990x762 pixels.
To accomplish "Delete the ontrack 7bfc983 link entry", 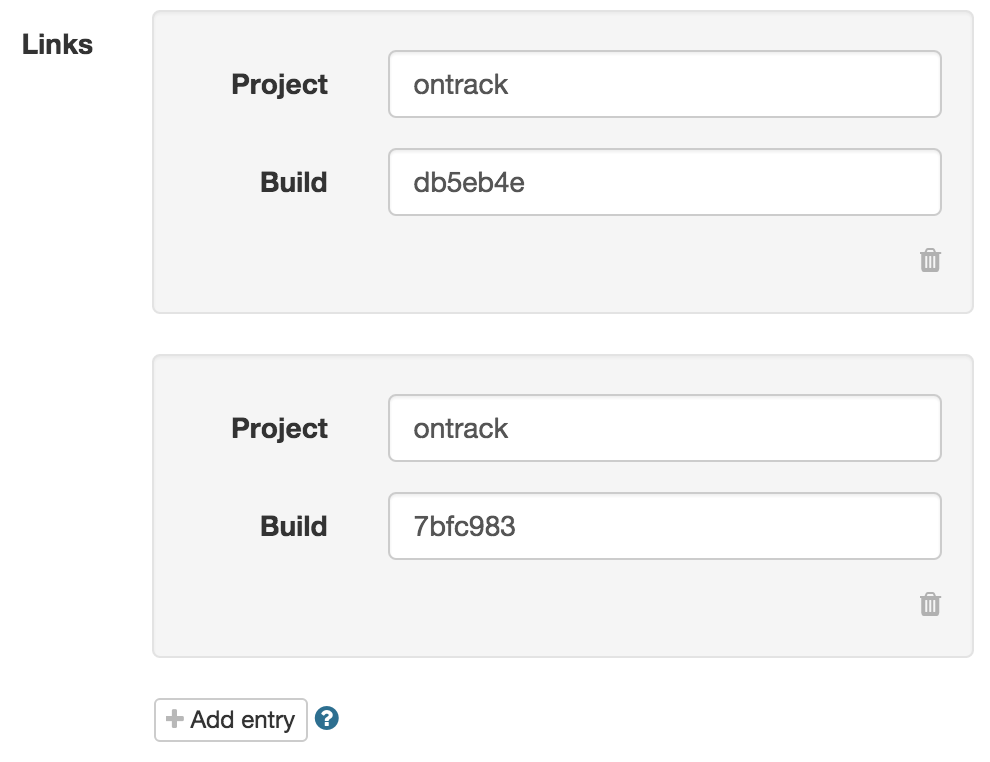I will click(x=930, y=605).
